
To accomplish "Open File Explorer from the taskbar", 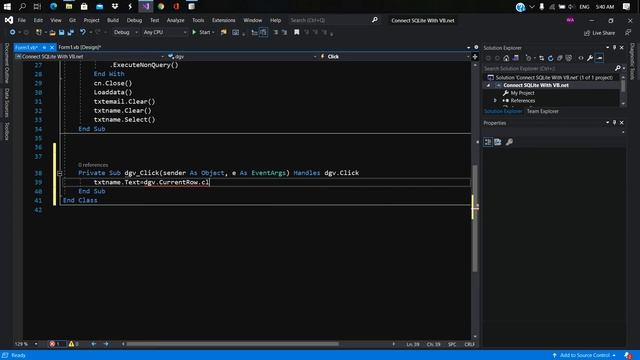I will (69, 7).
